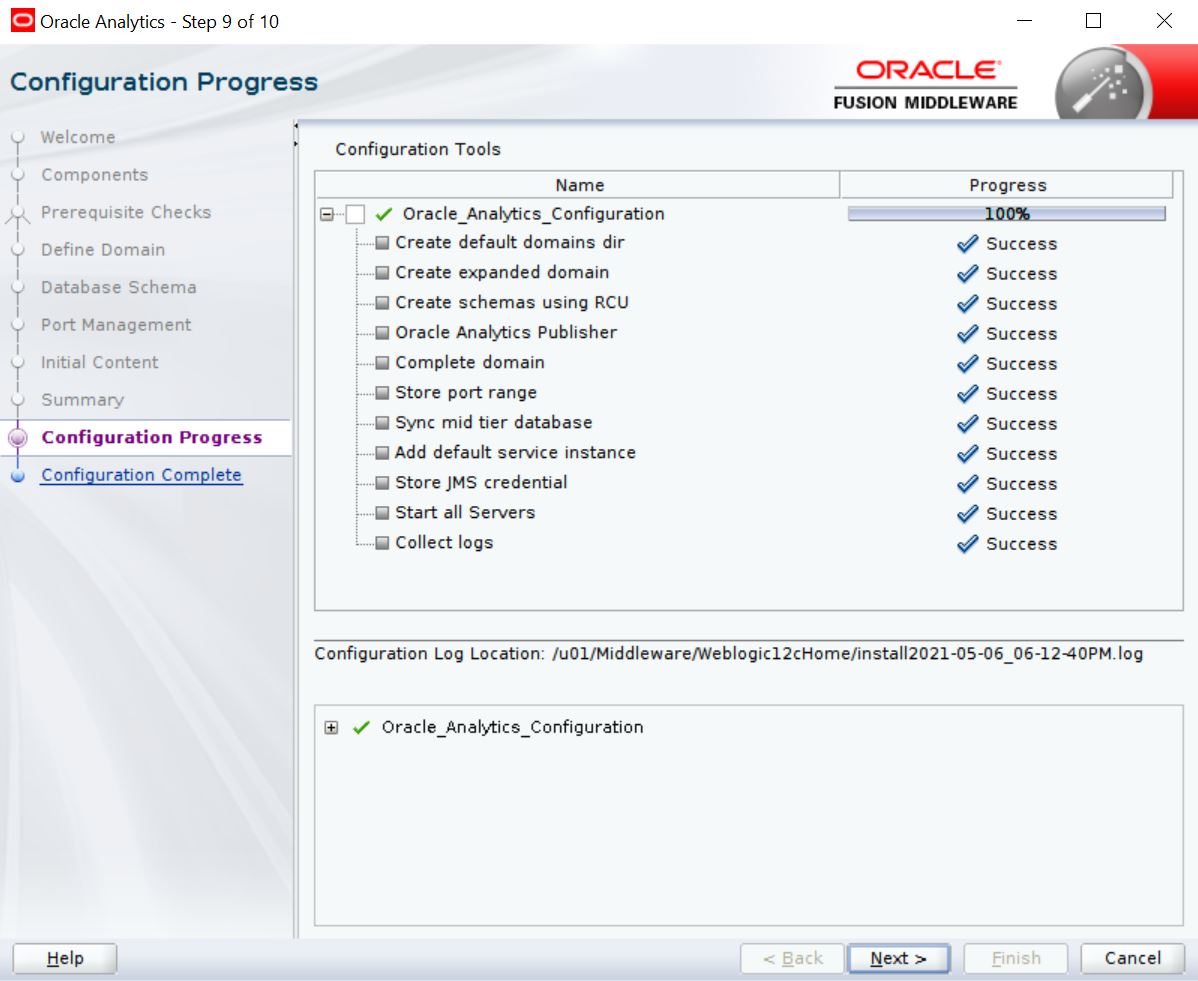Click the 100% progress bar
This screenshot has width=1198, height=981.
coord(1007,214)
